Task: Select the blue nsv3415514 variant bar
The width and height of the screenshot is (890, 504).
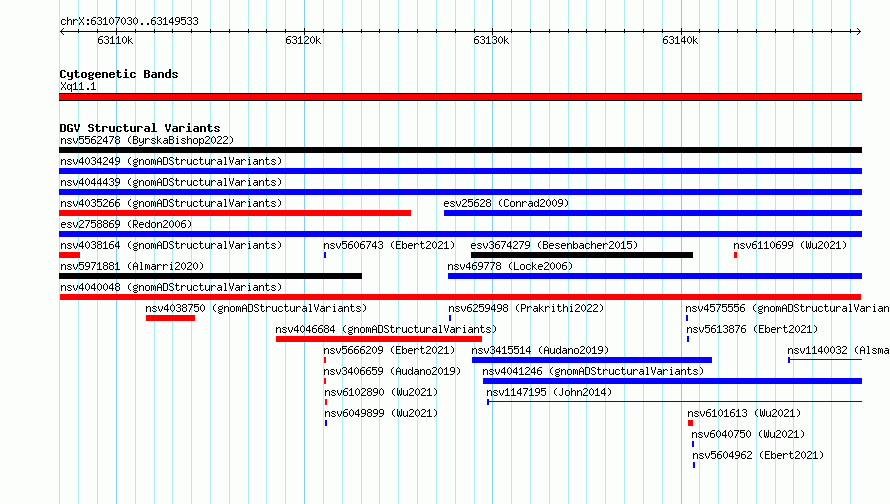Action: (x=592, y=360)
